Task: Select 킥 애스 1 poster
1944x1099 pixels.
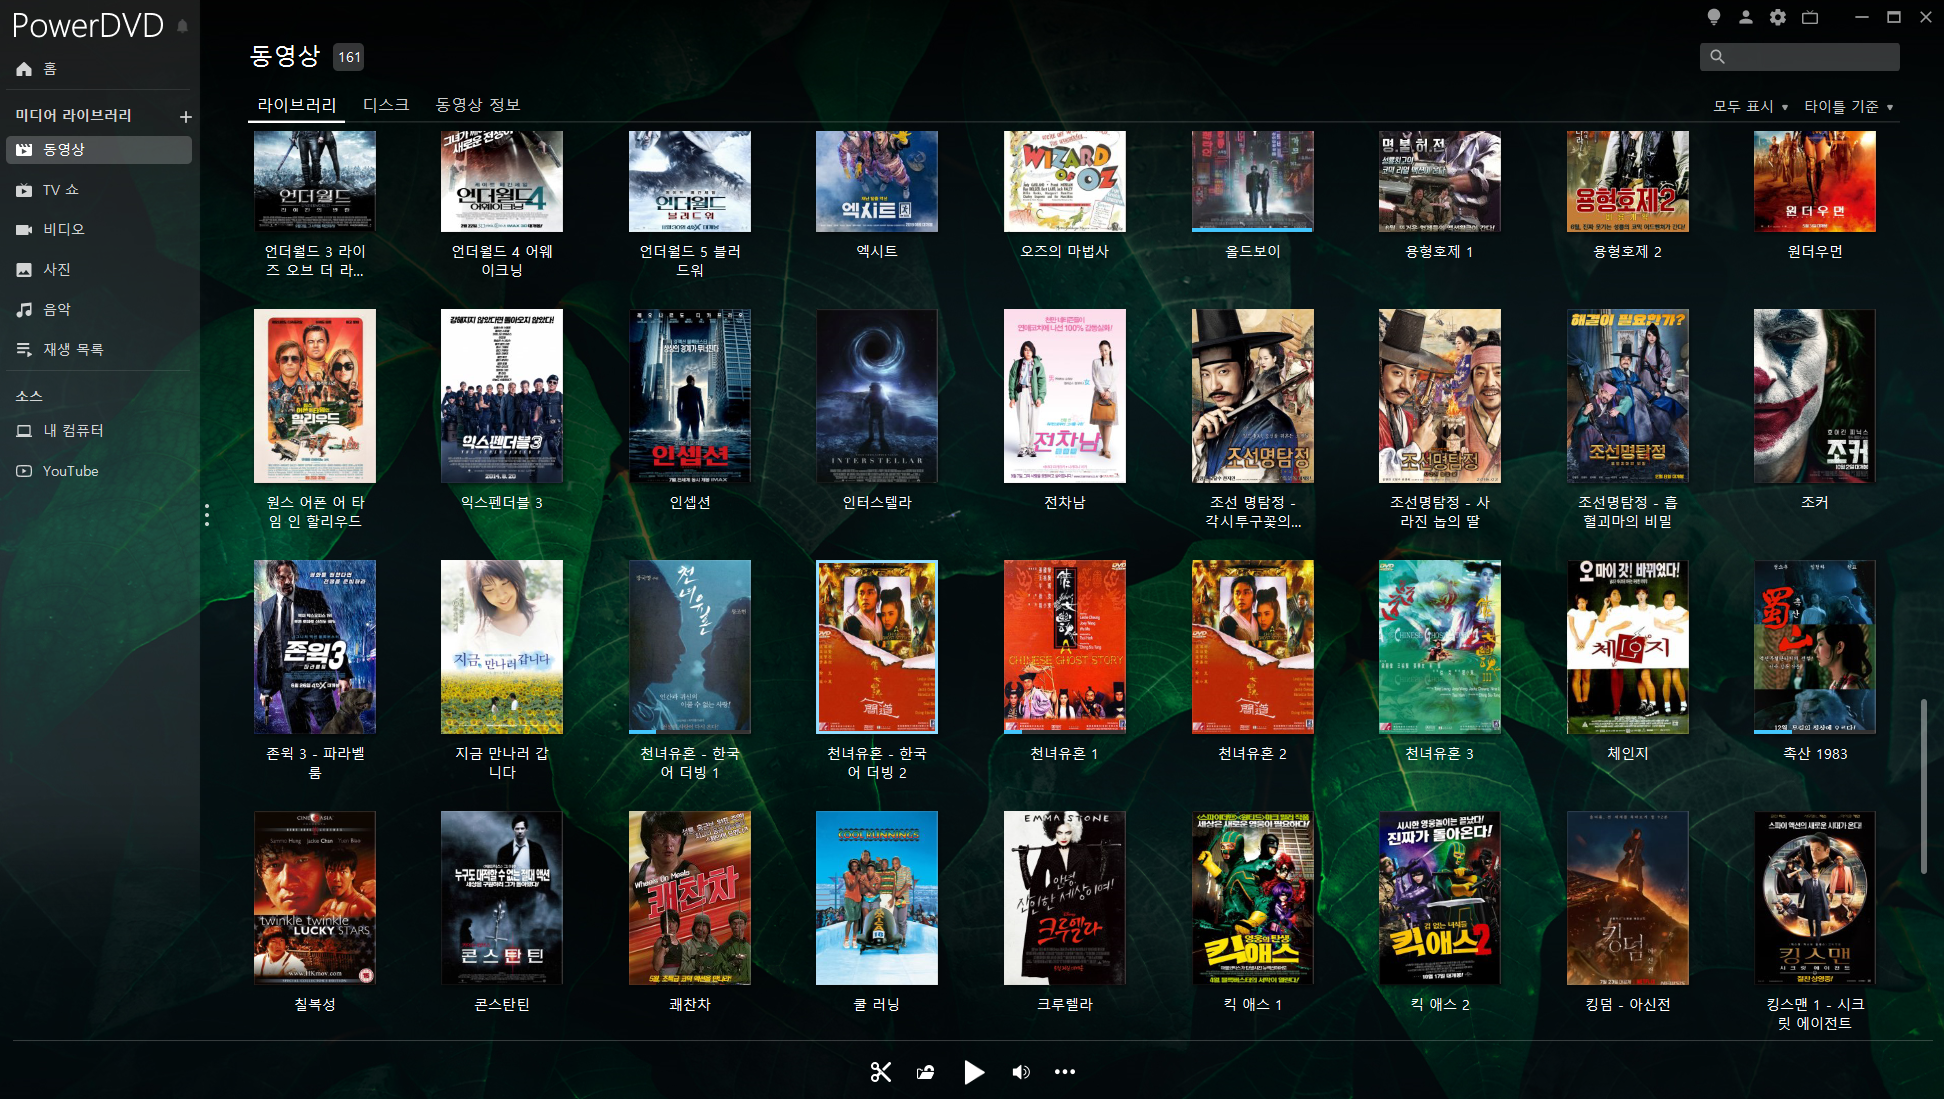Action: pos(1253,898)
